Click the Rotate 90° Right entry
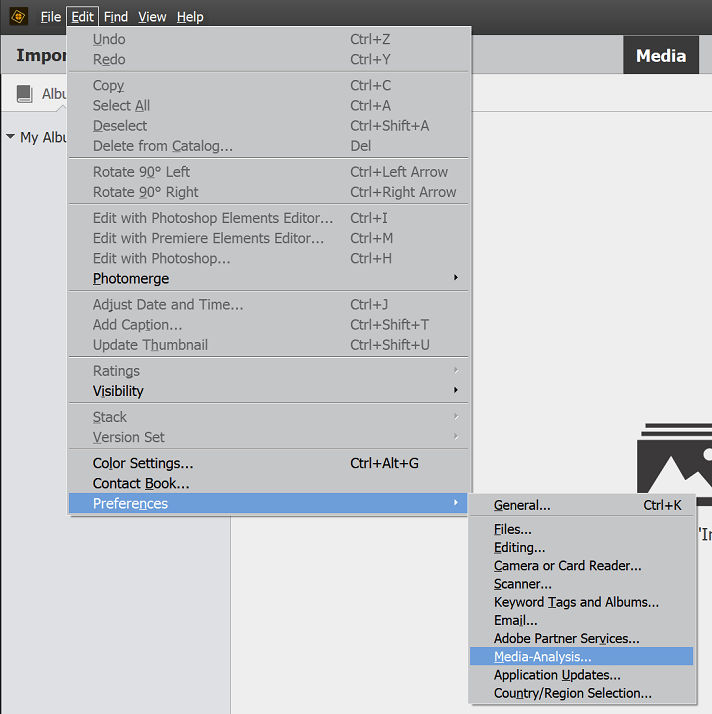Viewport: 712px width, 714px height. pos(268,192)
